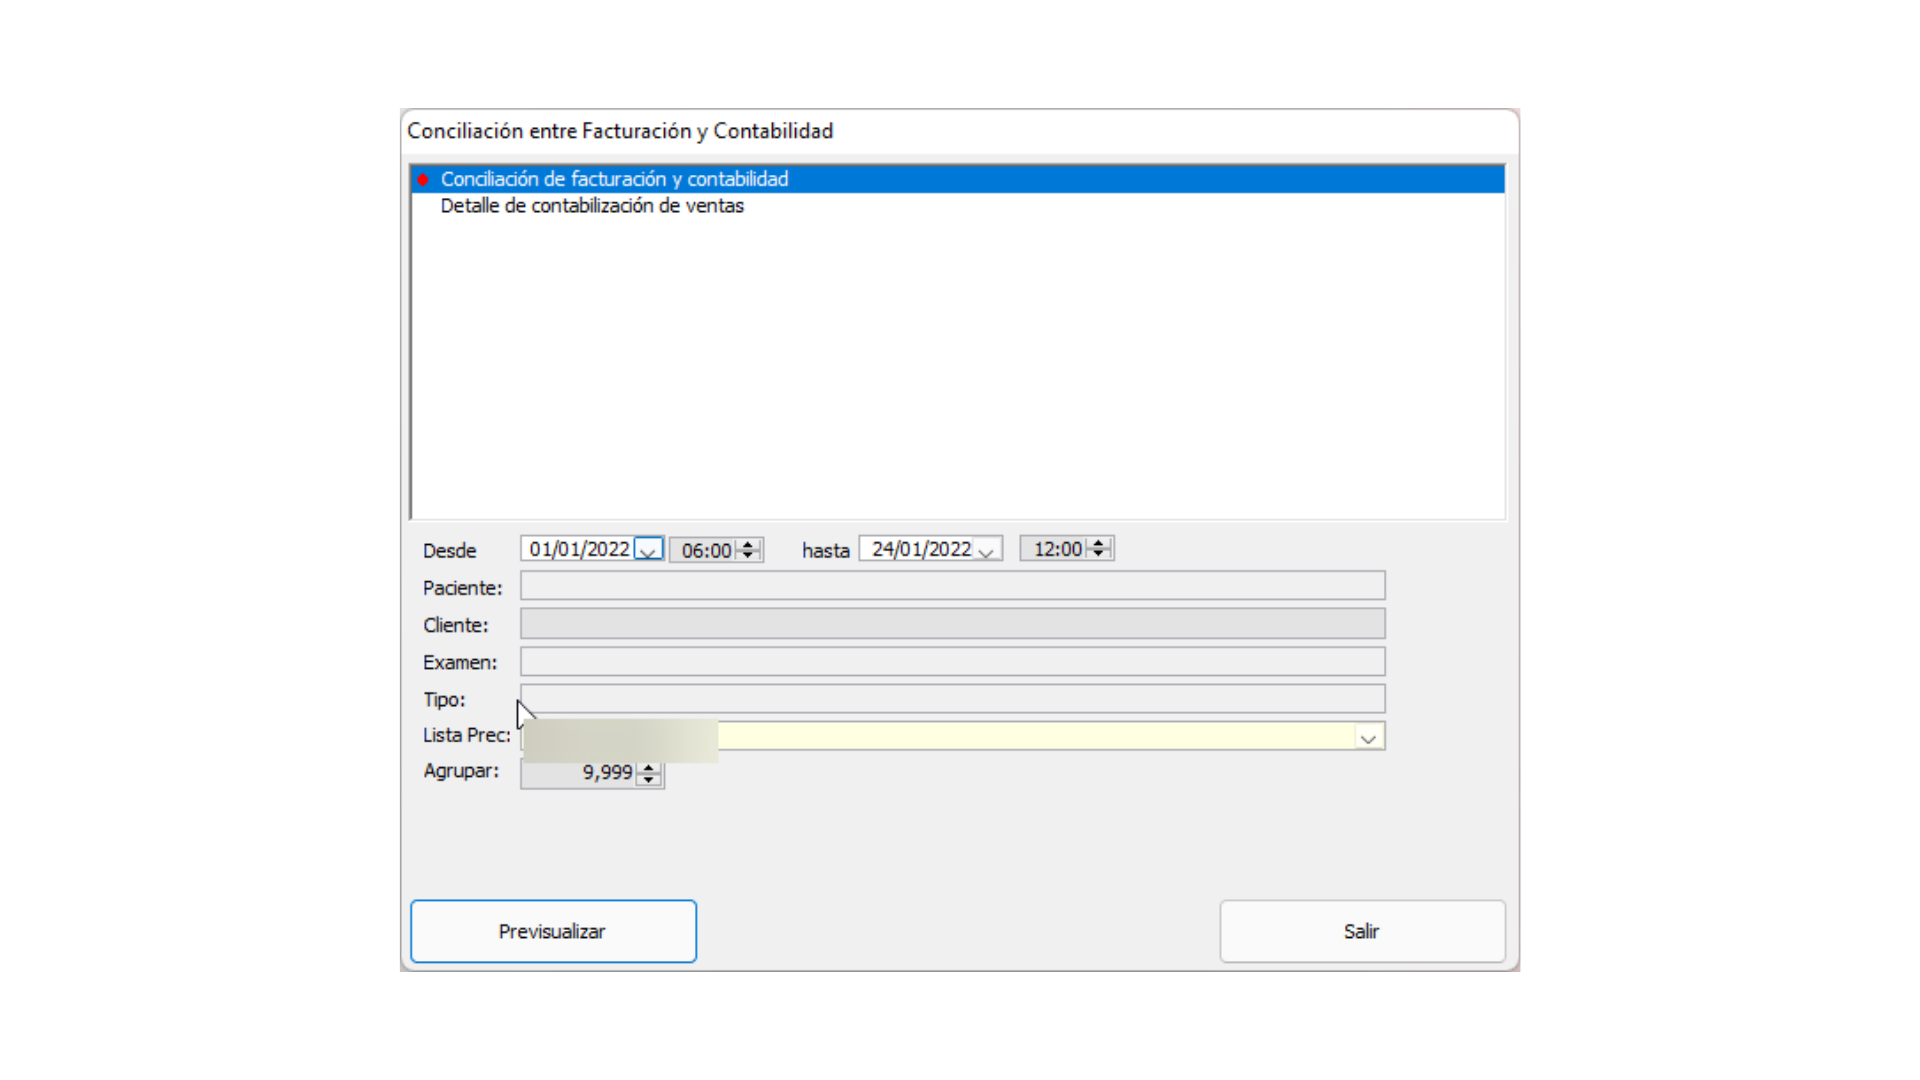
Task: Increase the hasta time 12:00 spinner
Action: [1098, 543]
